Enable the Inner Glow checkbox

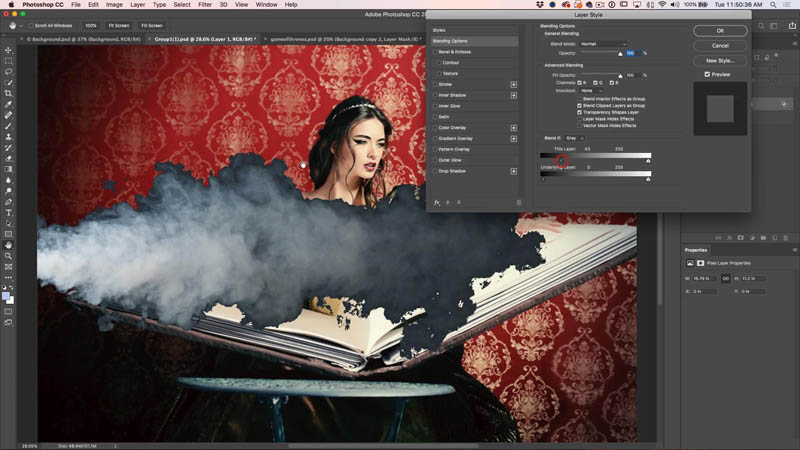[x=435, y=106]
